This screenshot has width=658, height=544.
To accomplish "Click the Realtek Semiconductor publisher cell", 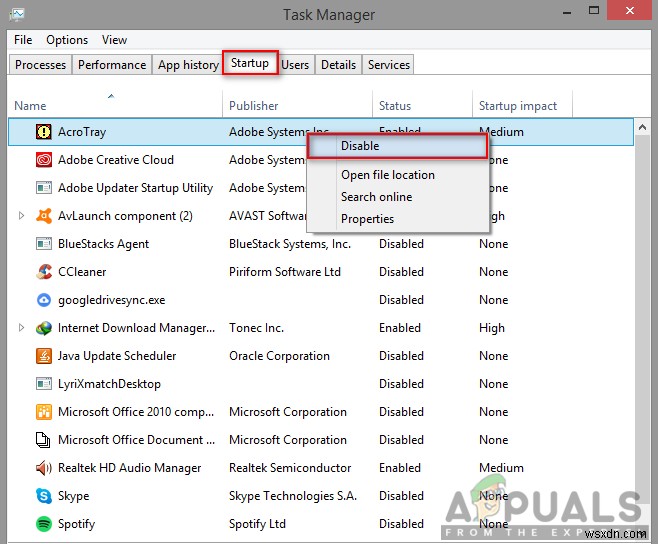I will tap(290, 468).
